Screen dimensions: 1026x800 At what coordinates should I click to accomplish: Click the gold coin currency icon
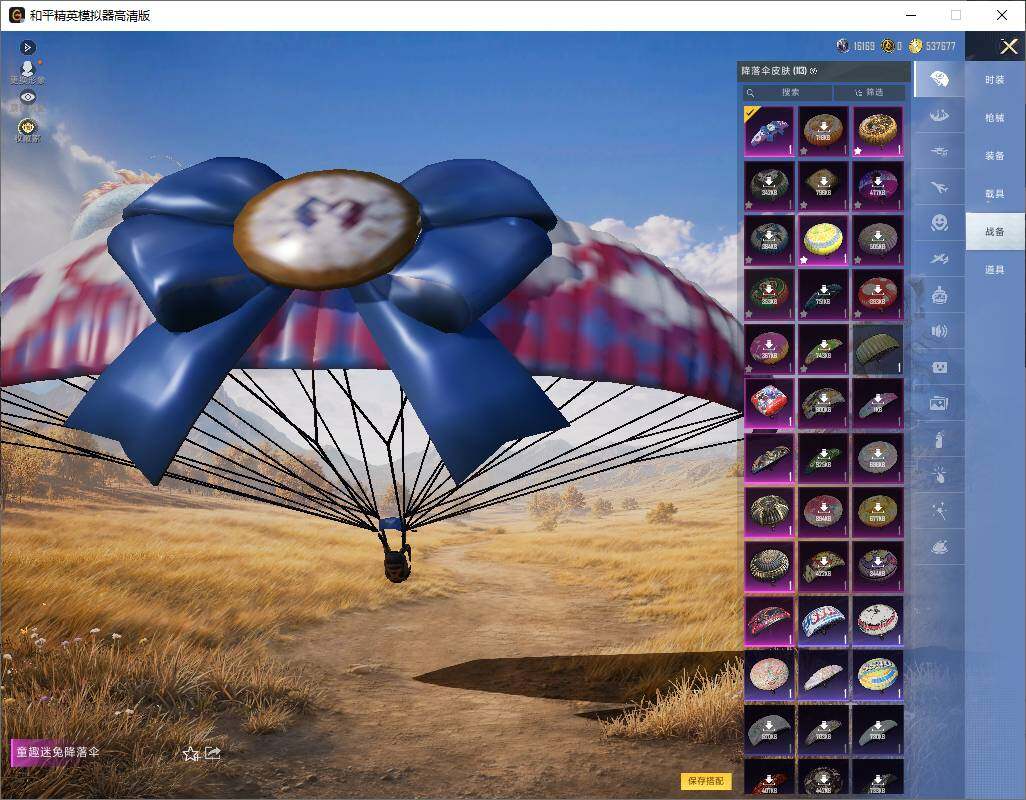(915, 46)
